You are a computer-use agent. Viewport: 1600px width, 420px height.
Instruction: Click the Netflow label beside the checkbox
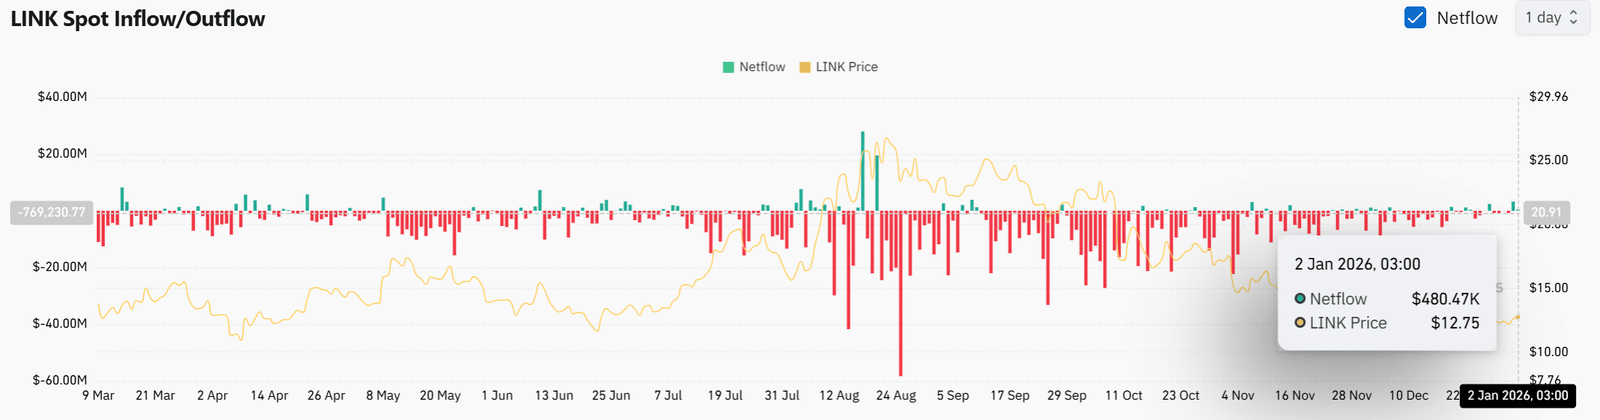pyautogui.click(x=1467, y=18)
